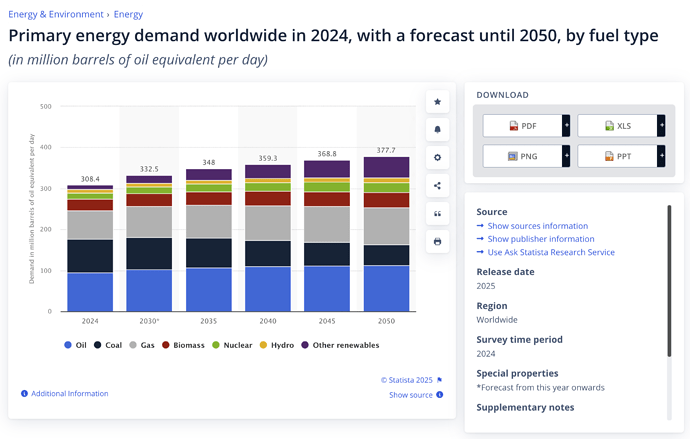
Task: Expand the PDF download plus button
Action: pyautogui.click(x=566, y=126)
